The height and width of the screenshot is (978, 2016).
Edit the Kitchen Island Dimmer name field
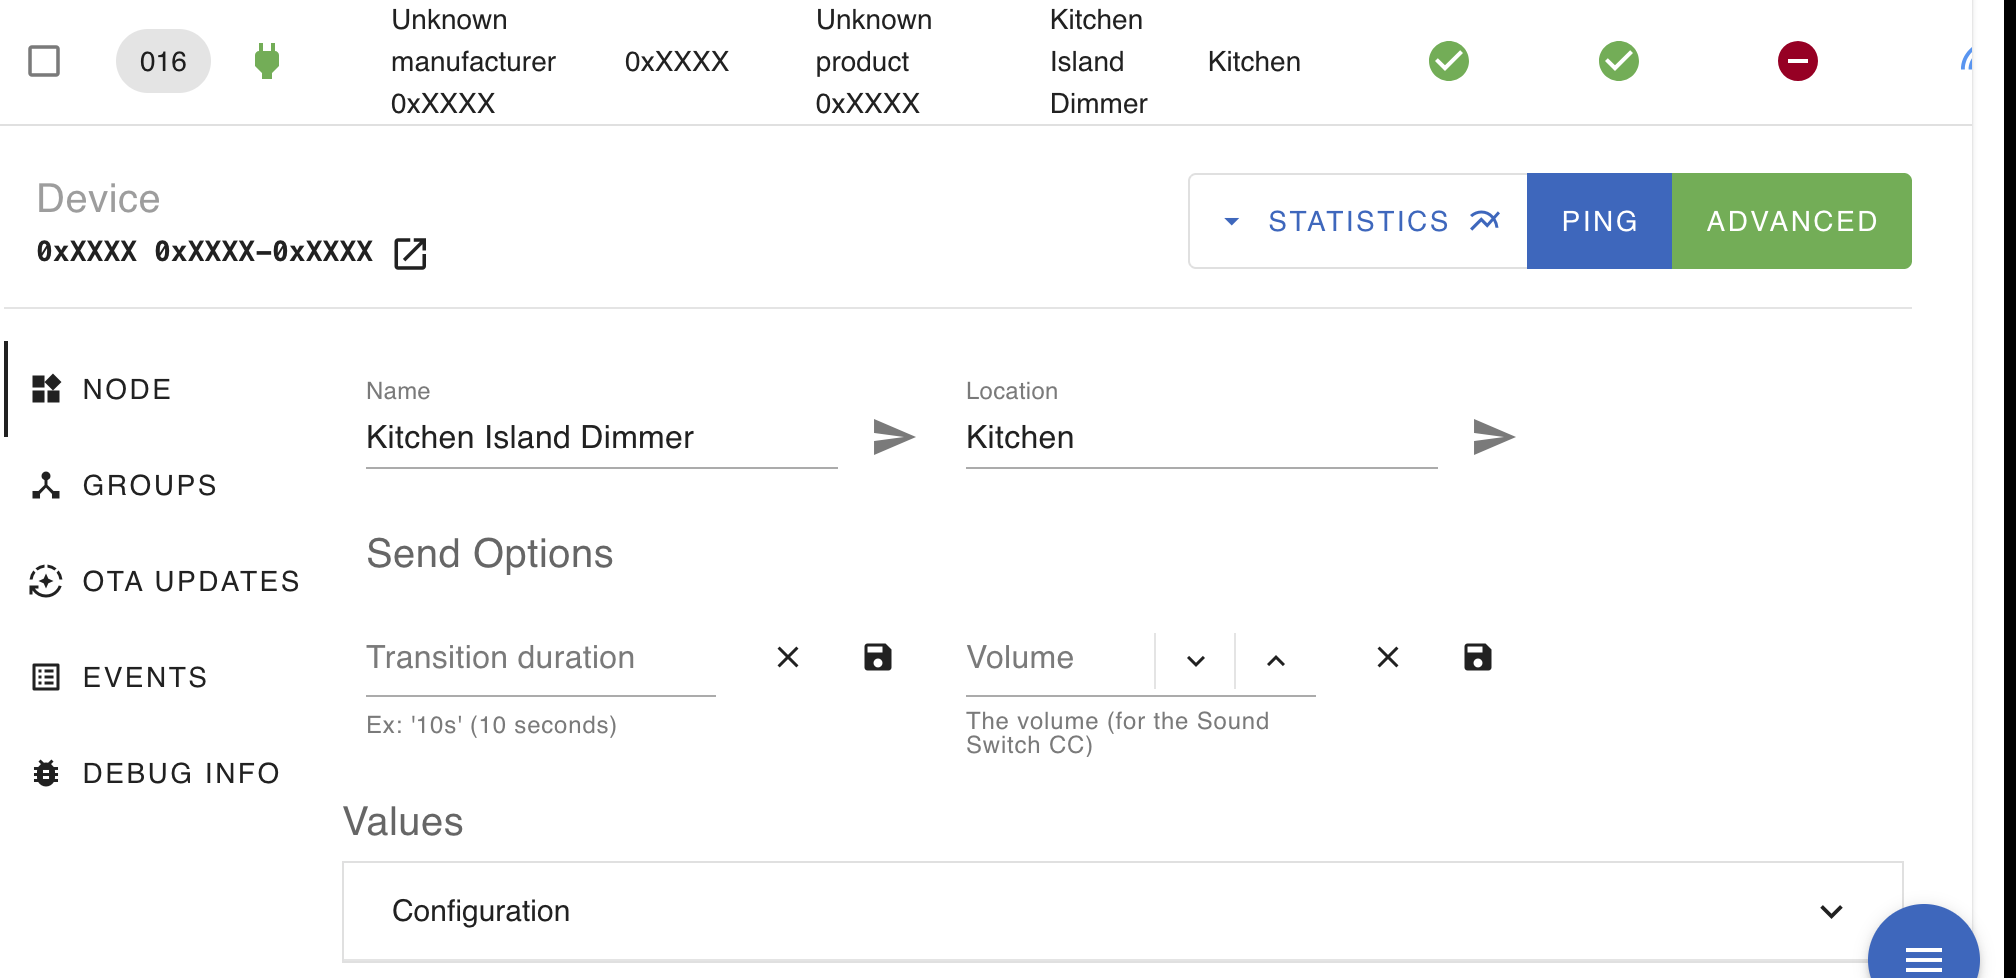pos(600,438)
